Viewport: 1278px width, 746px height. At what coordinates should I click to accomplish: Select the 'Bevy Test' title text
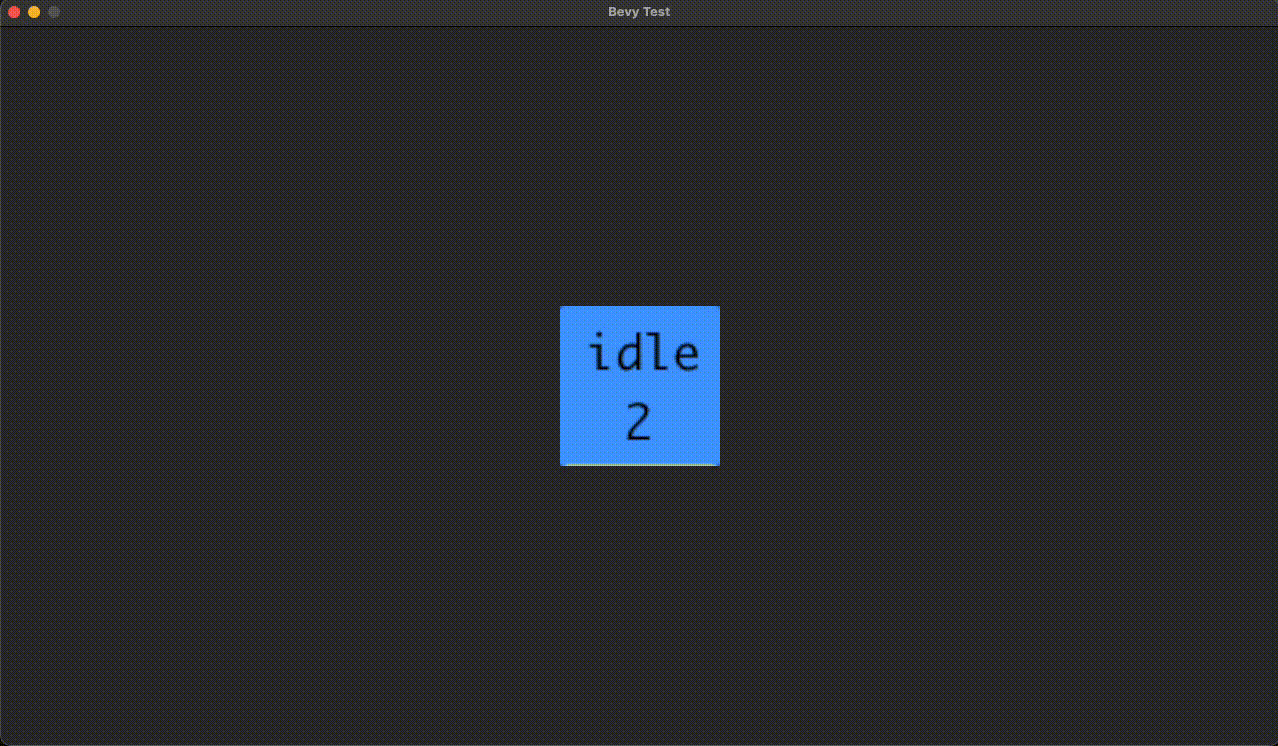pyautogui.click(x=639, y=11)
